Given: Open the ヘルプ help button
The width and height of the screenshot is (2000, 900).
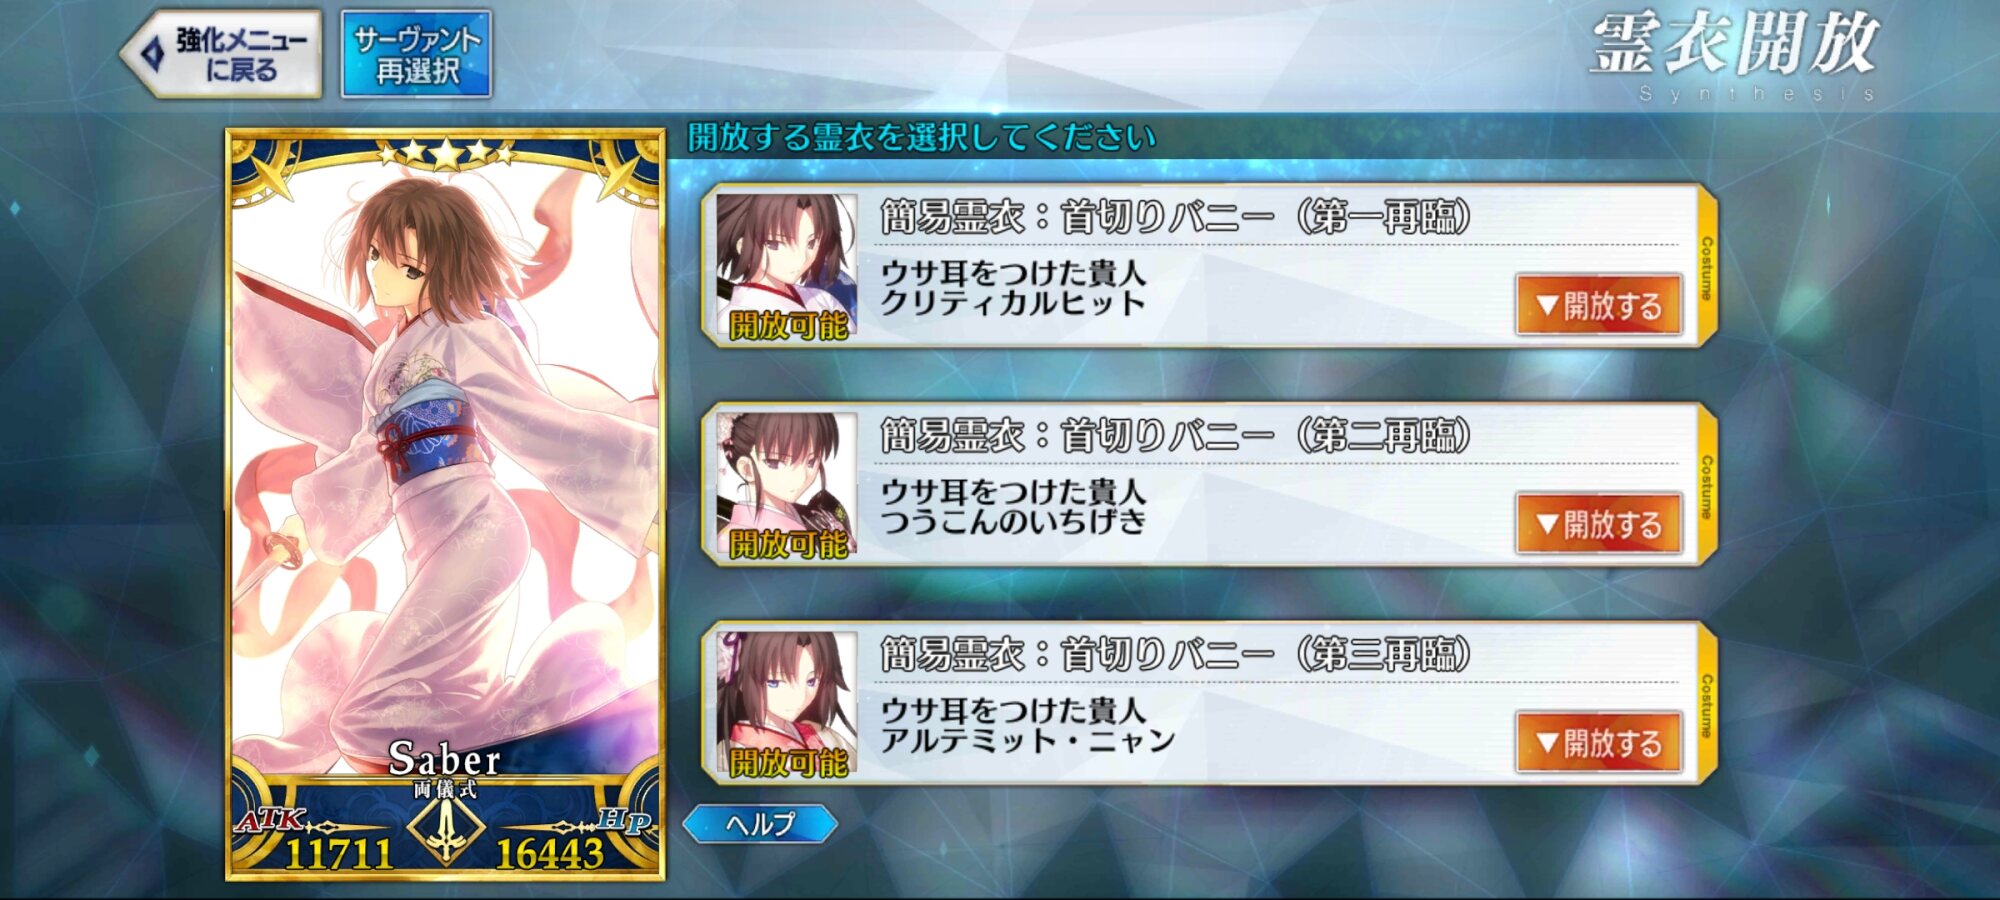Looking at the screenshot, I should 760,824.
